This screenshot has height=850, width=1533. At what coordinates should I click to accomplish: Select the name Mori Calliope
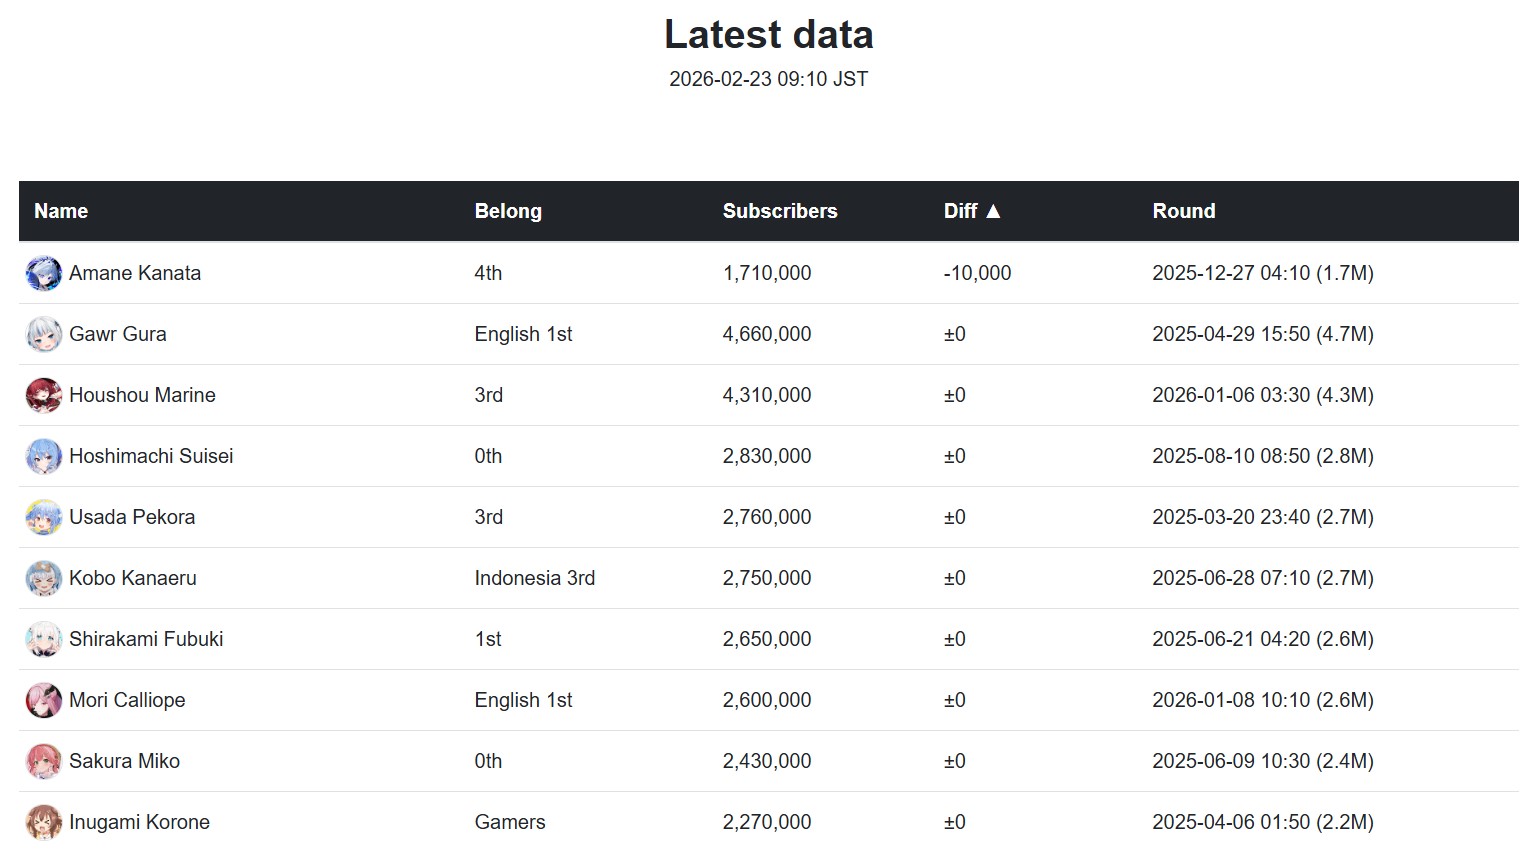tap(127, 700)
